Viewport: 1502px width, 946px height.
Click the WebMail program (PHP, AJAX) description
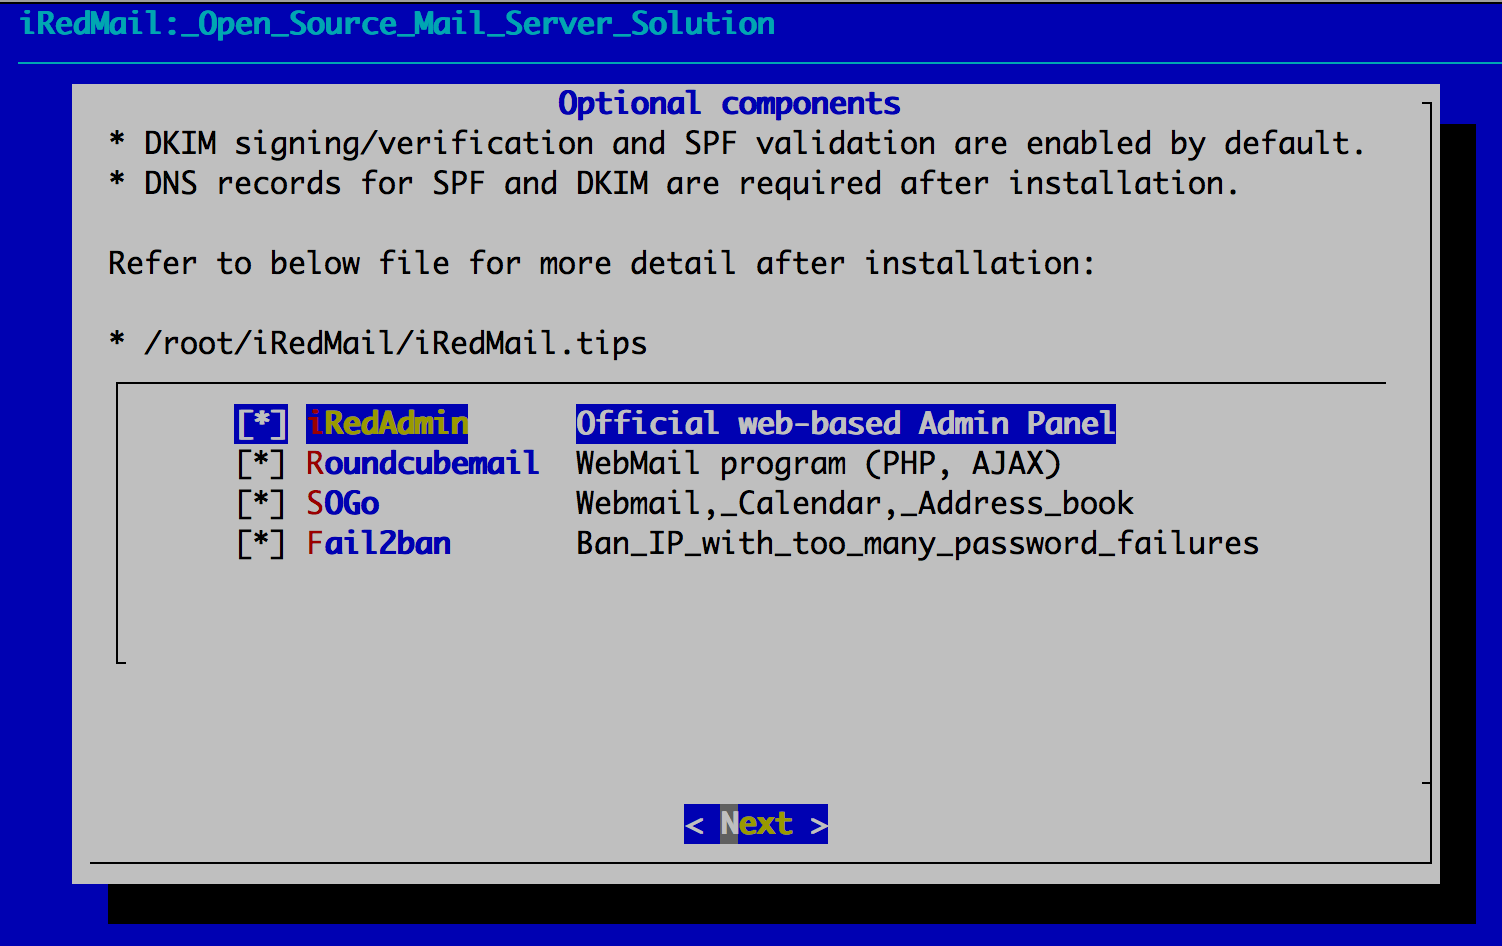tap(818, 463)
